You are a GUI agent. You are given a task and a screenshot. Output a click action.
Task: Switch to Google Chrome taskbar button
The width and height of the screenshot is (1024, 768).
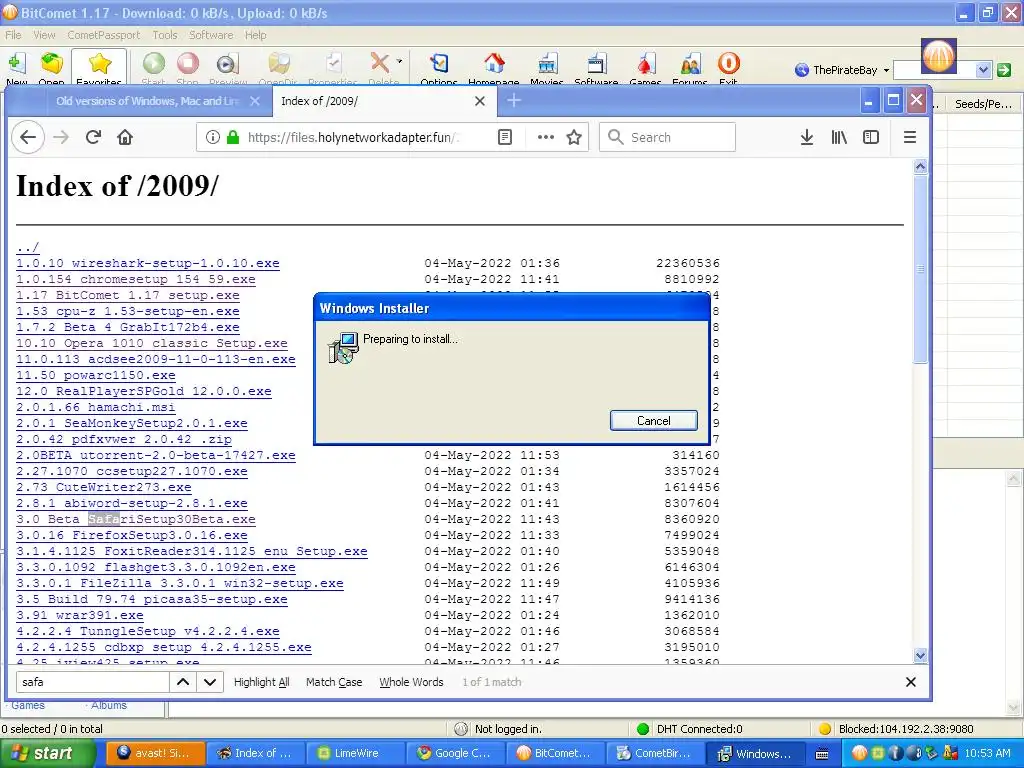455,753
